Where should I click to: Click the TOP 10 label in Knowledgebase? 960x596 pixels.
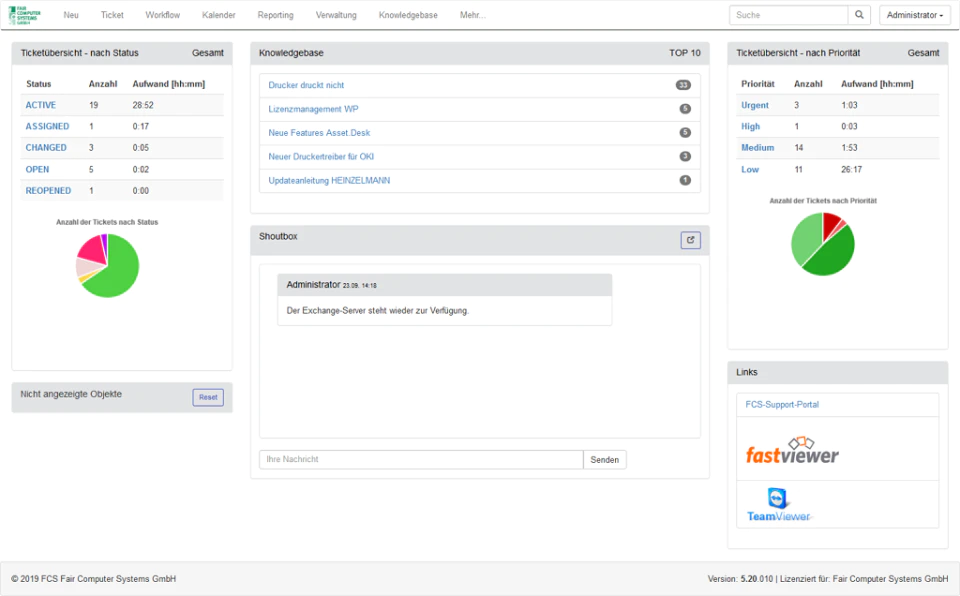[x=684, y=53]
